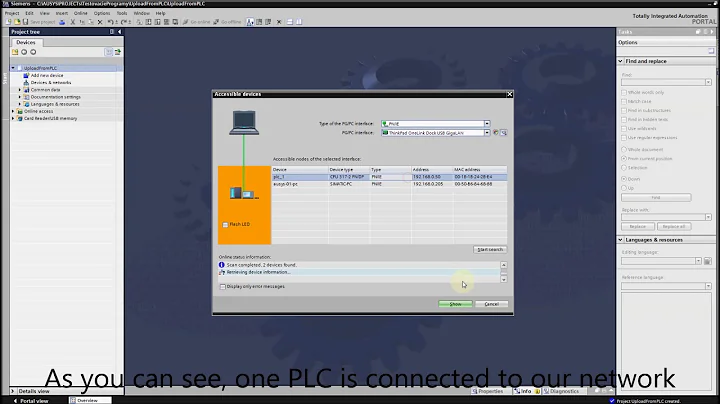
Task: Expand the Card Reader/USB memory node
Action: point(13,118)
